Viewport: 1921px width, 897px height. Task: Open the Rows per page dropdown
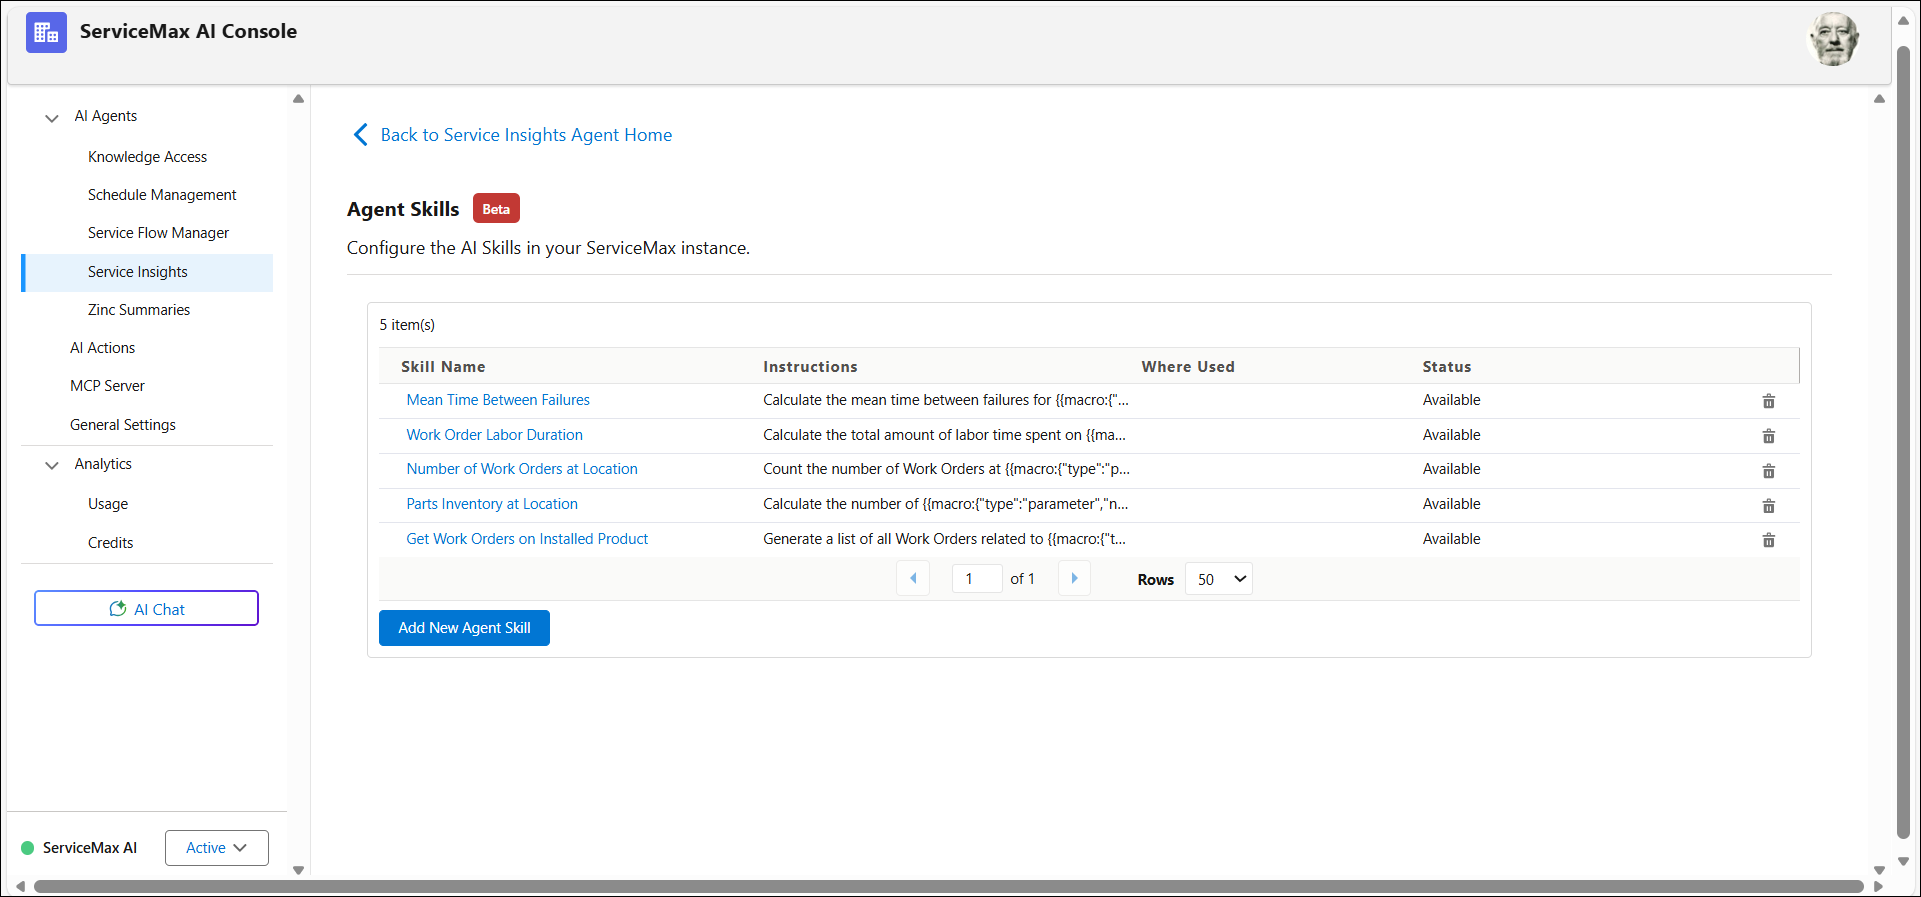(1219, 579)
